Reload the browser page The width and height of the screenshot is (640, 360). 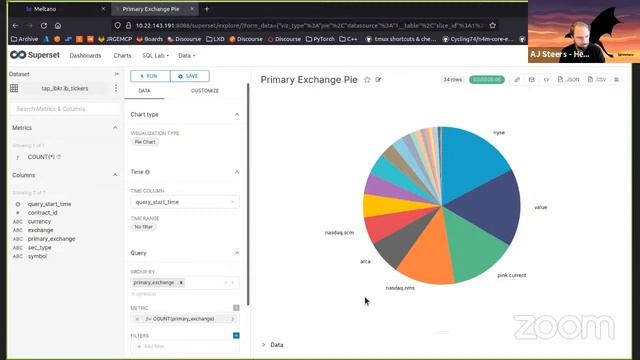pyautogui.click(x=44, y=25)
